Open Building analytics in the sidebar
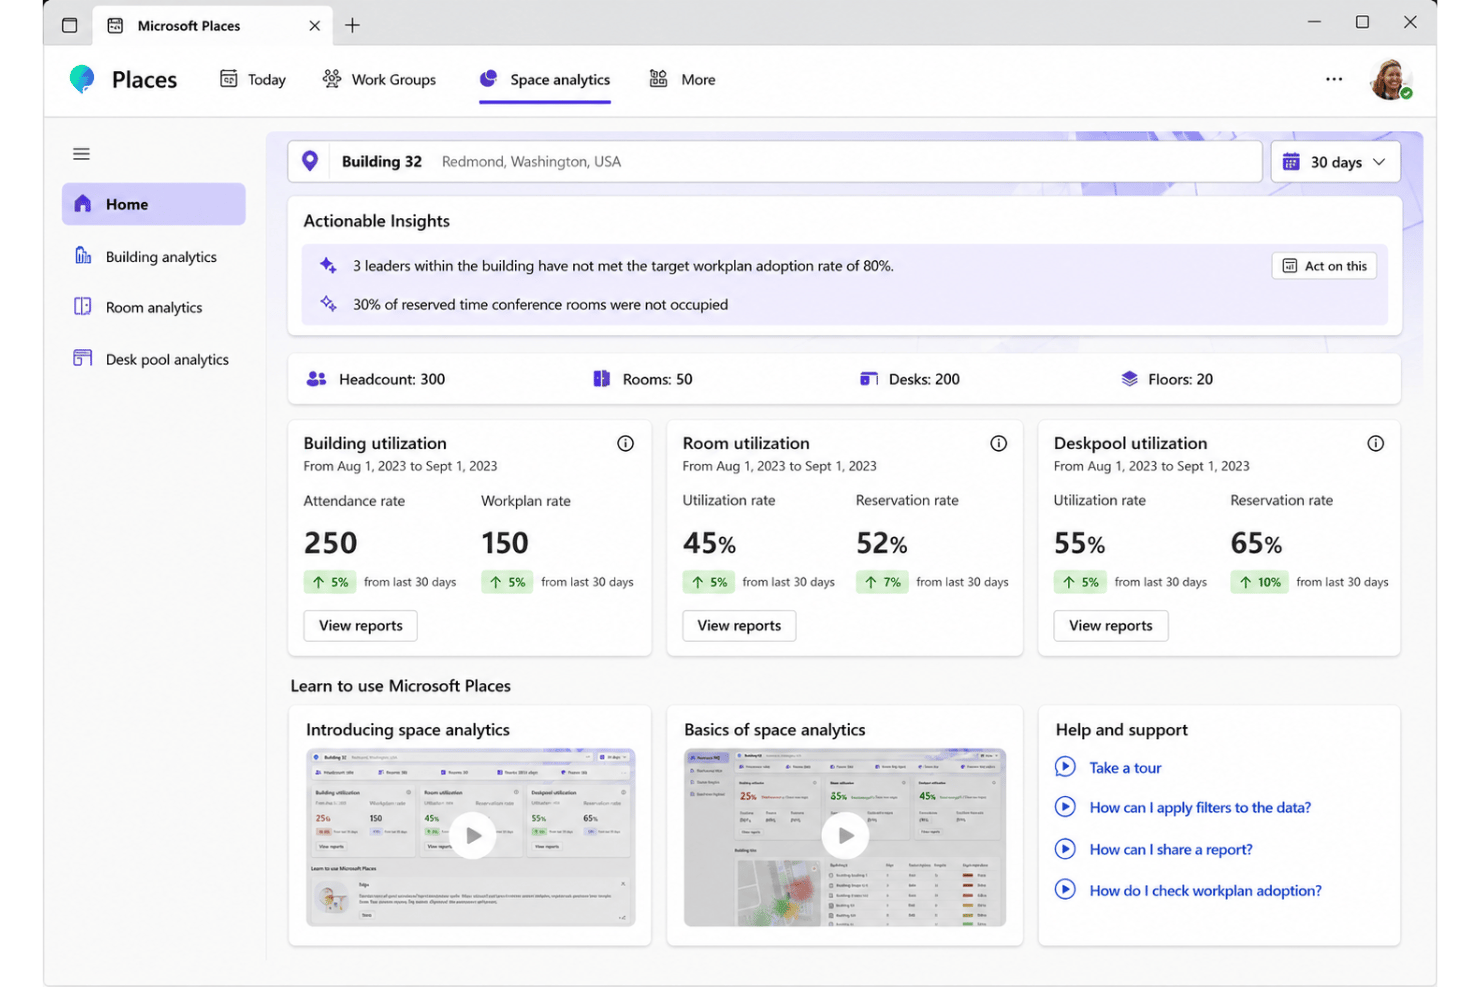The height and width of the screenshot is (987, 1480). point(154,257)
